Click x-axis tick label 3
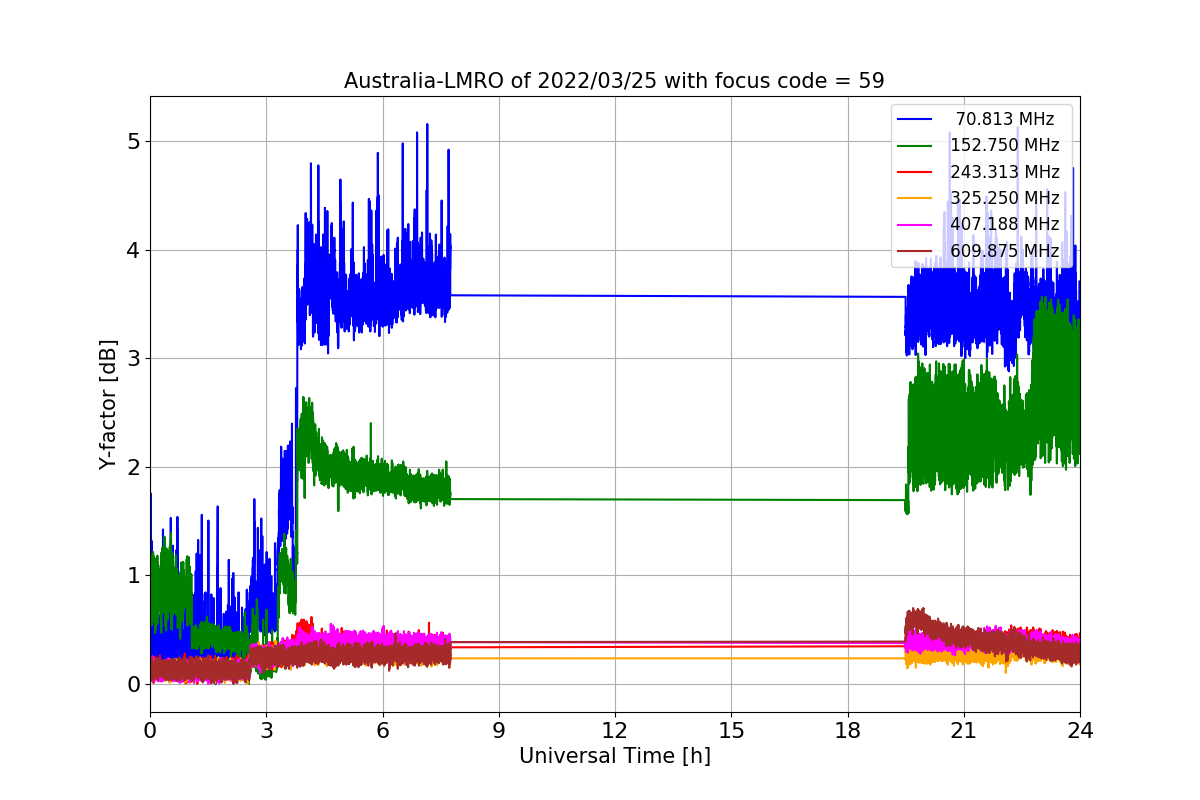 tap(266, 731)
